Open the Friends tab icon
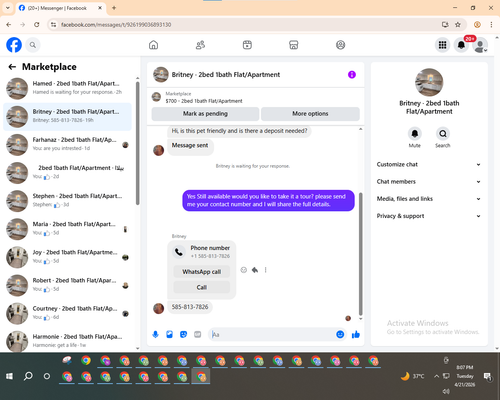 point(200,45)
